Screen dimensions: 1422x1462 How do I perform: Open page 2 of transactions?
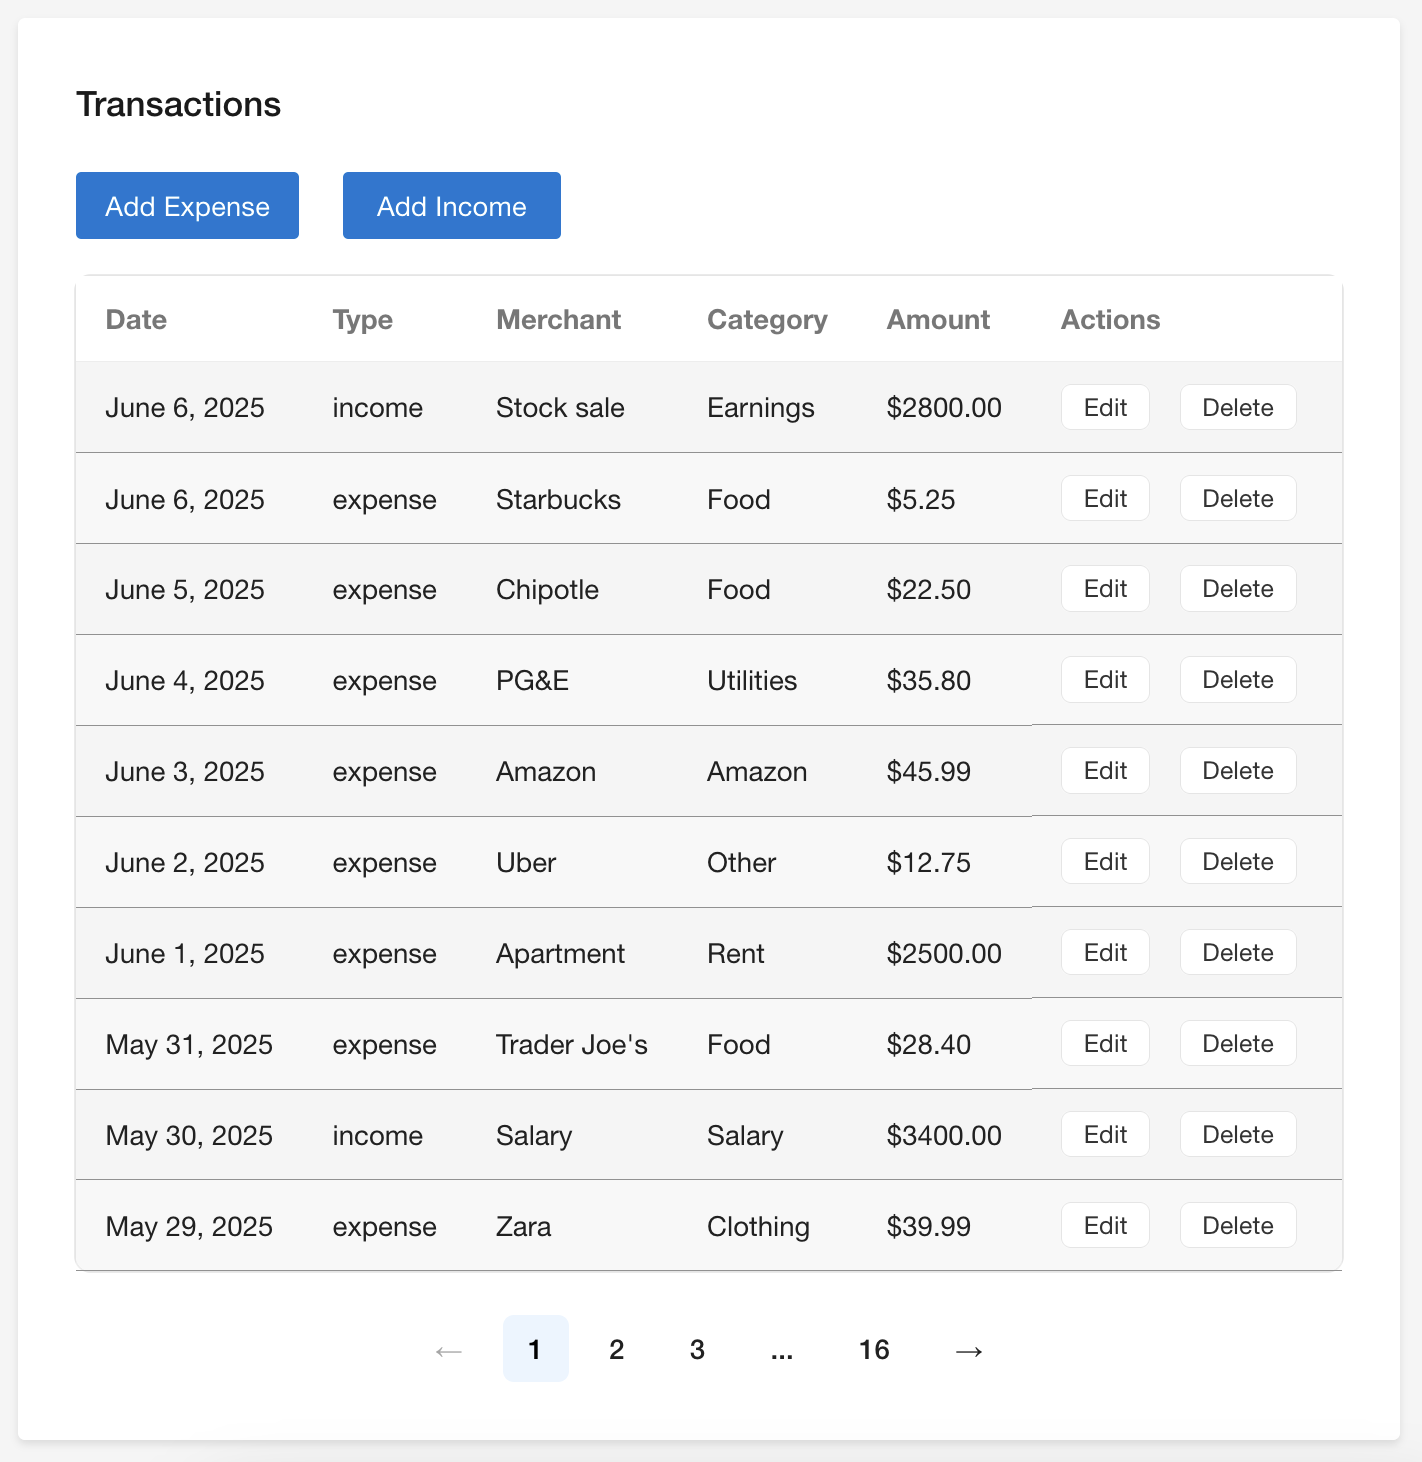tap(616, 1349)
